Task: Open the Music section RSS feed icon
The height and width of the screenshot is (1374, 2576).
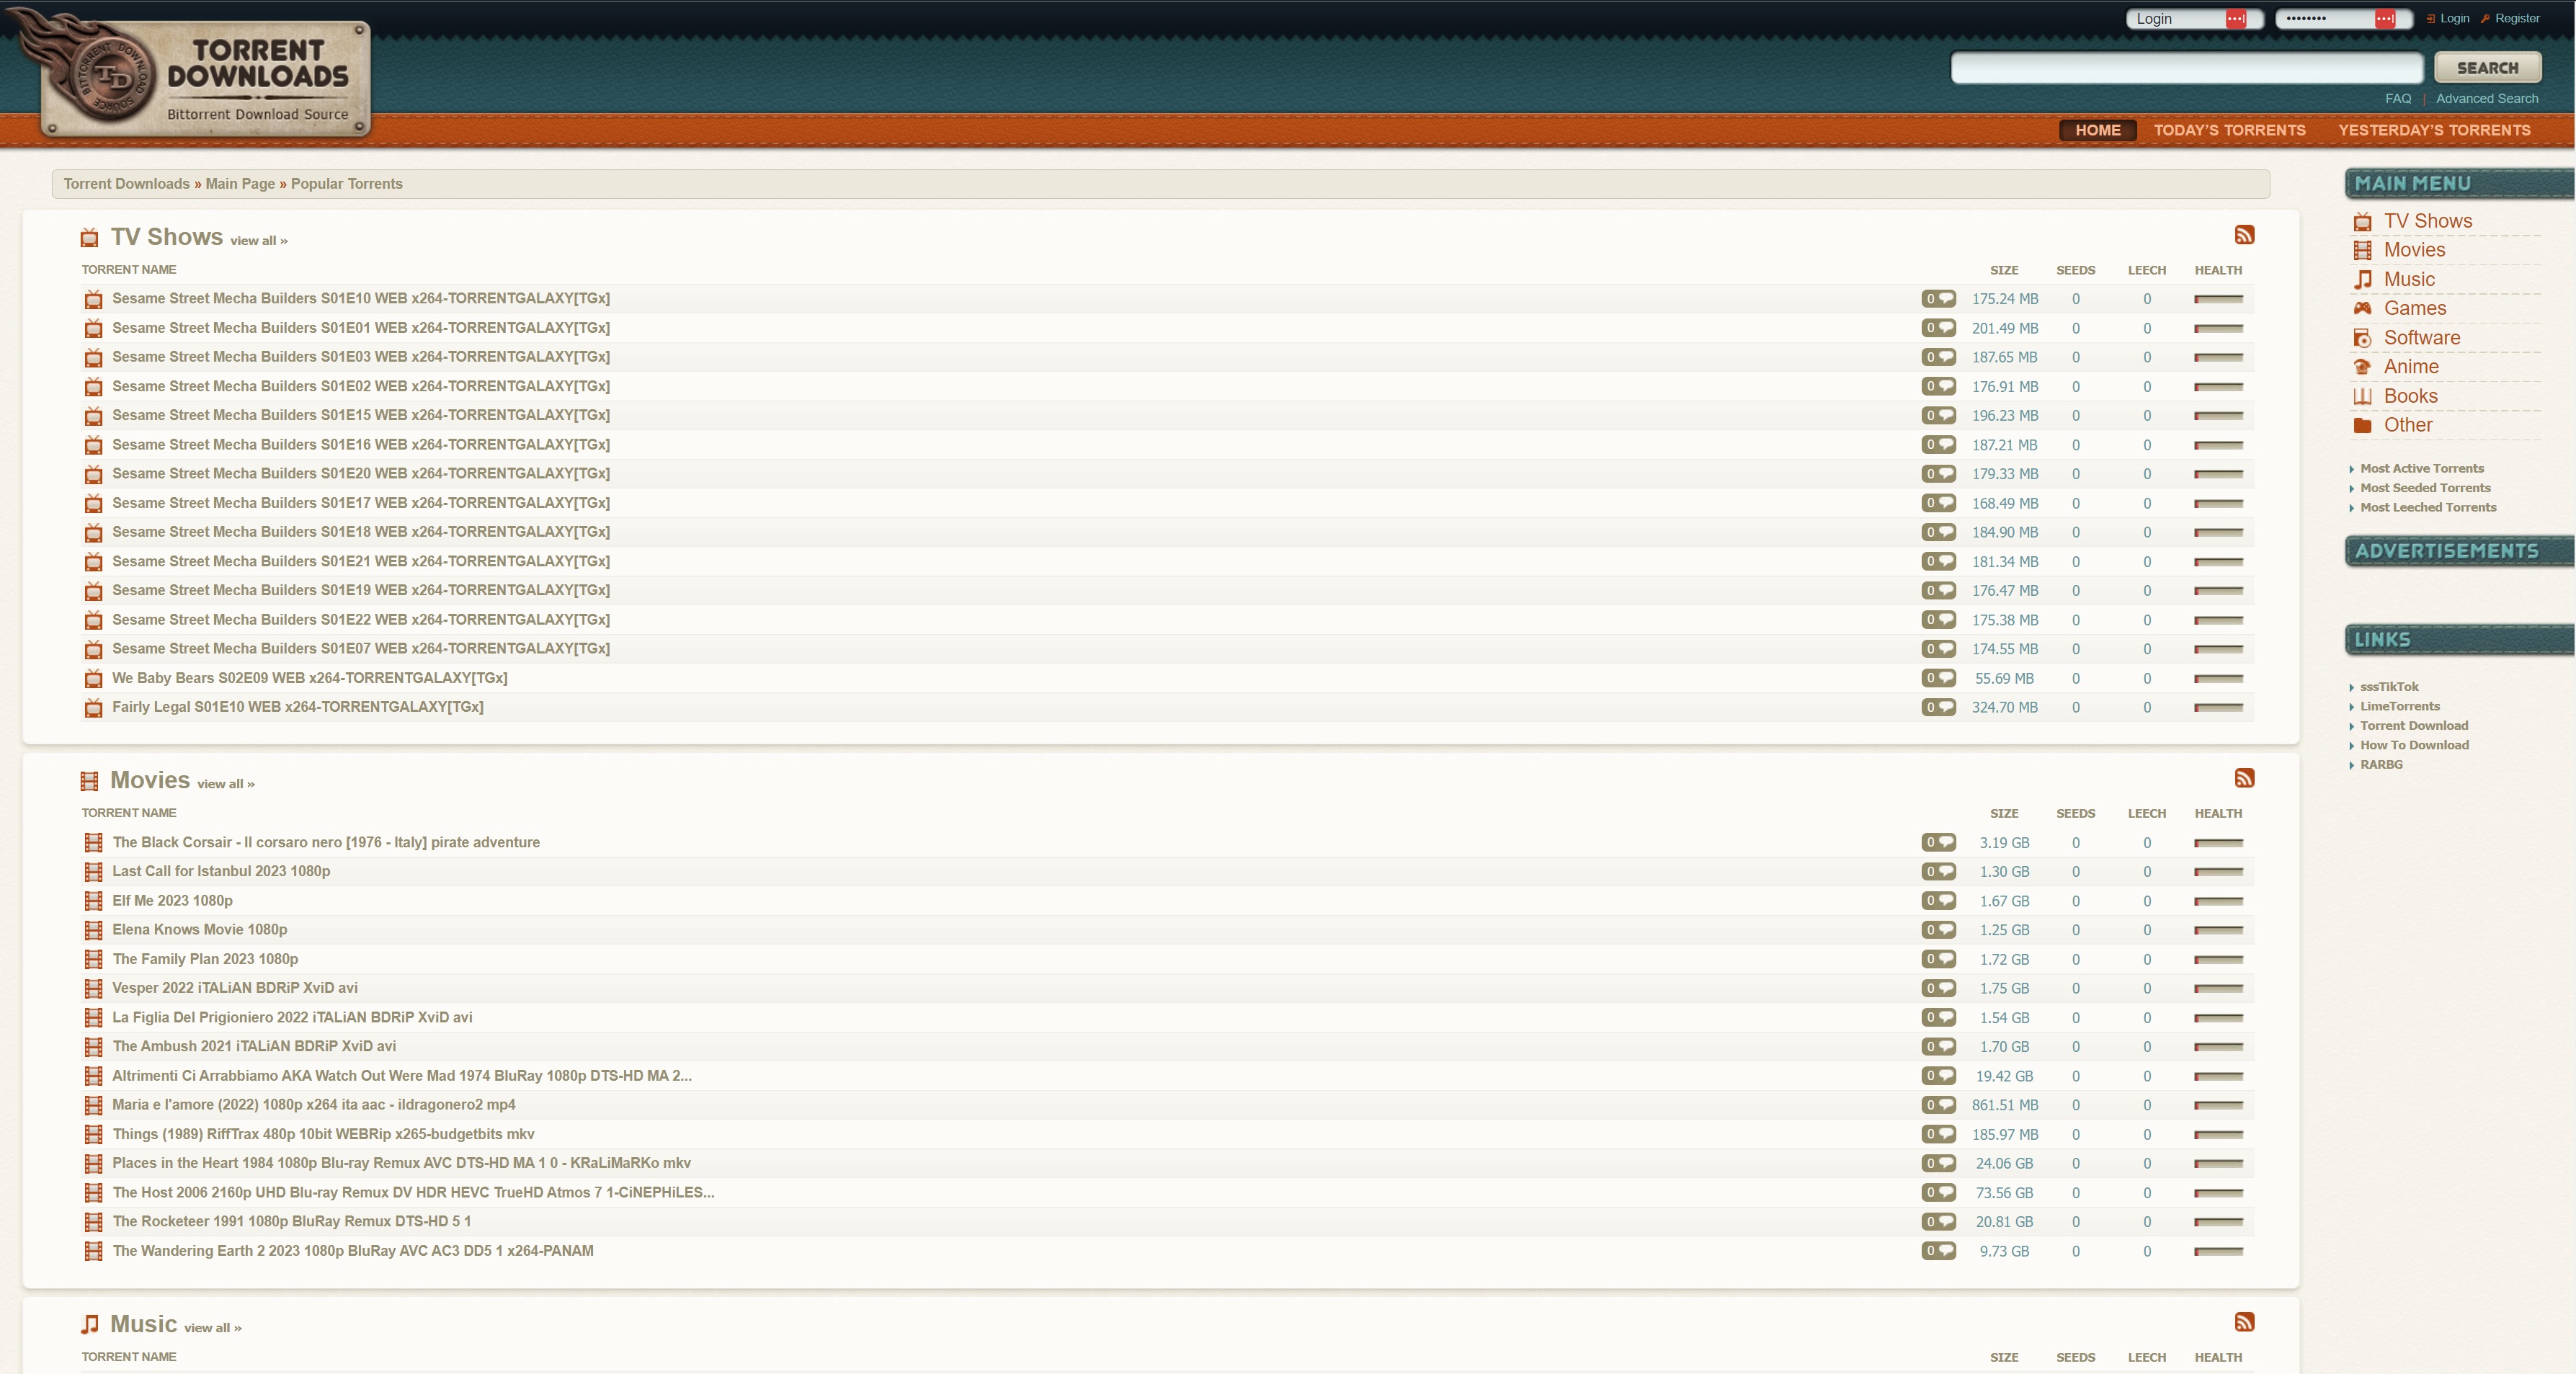Action: point(2244,1322)
